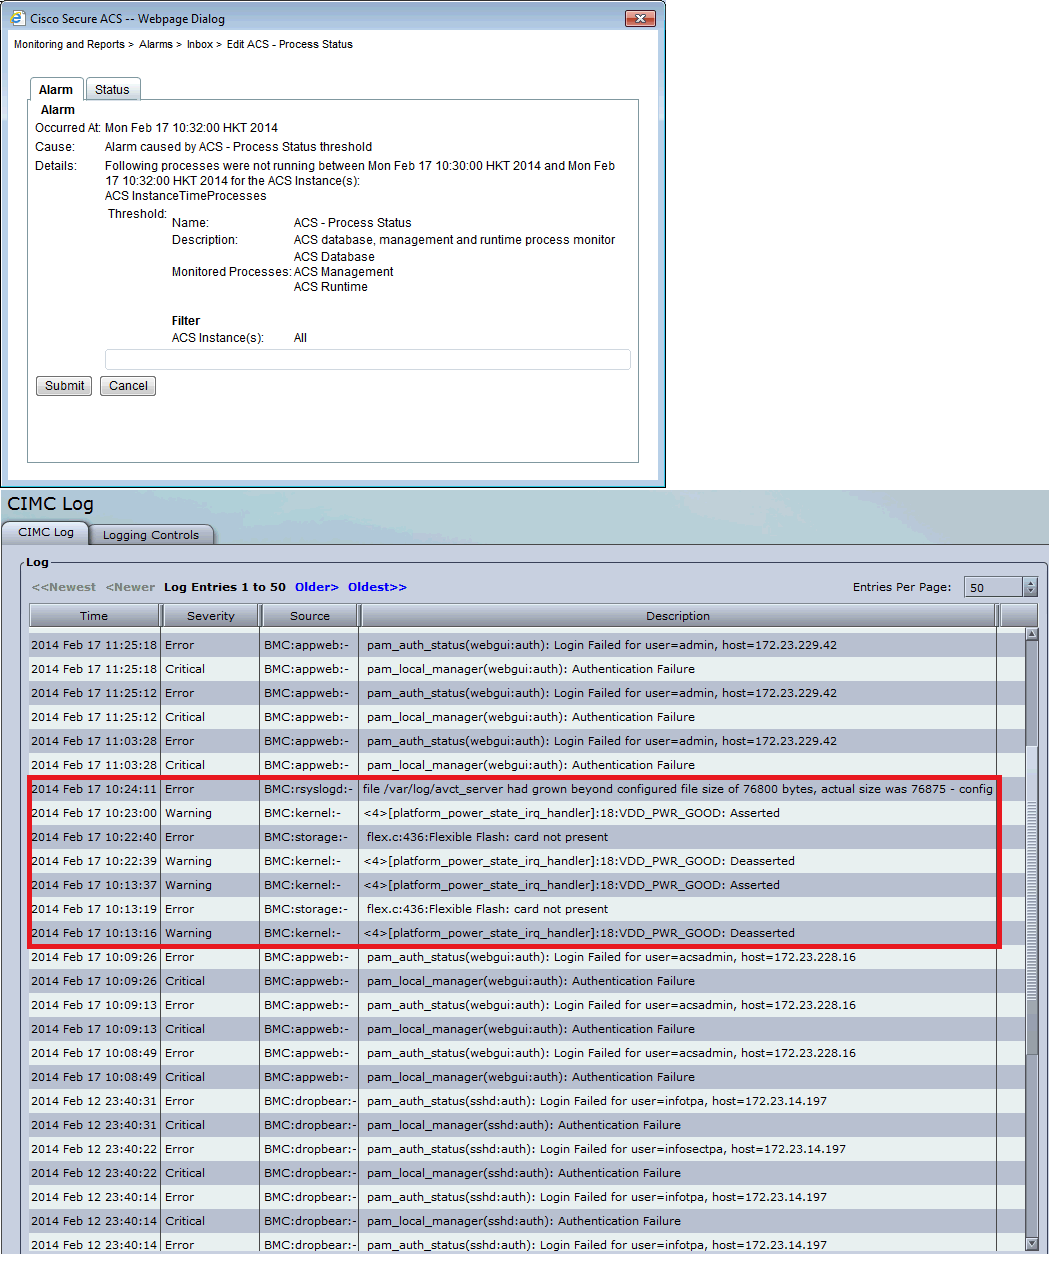Sort log by Time column header
Image resolution: width=1049 pixels, height=1270 pixels.
pyautogui.click(x=94, y=616)
